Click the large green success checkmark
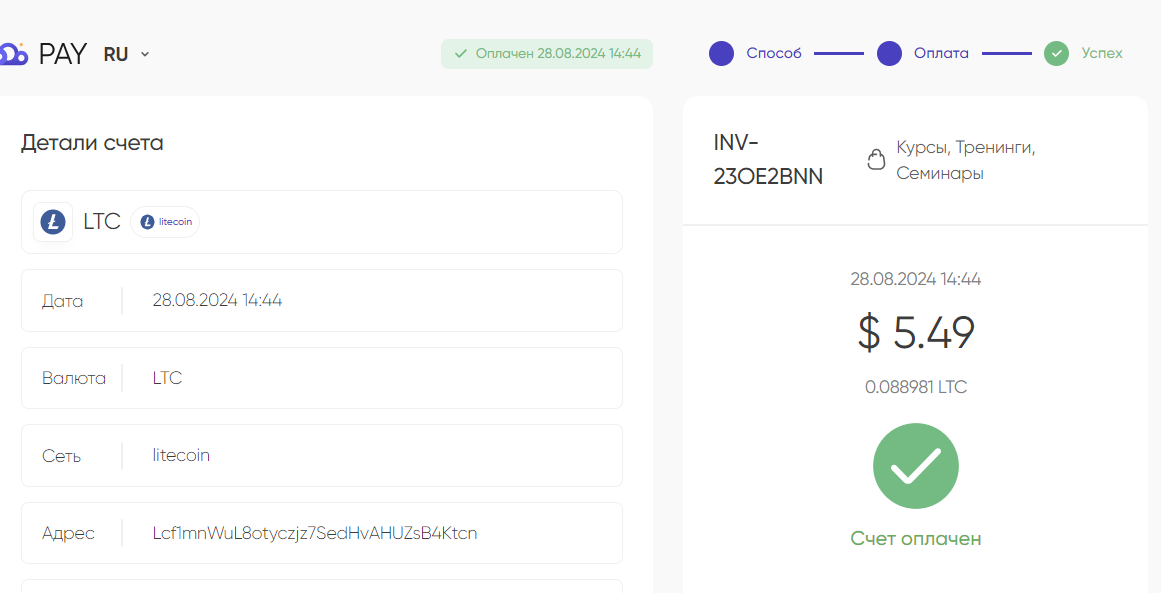Screen dimensions: 1161x593 coord(916,466)
